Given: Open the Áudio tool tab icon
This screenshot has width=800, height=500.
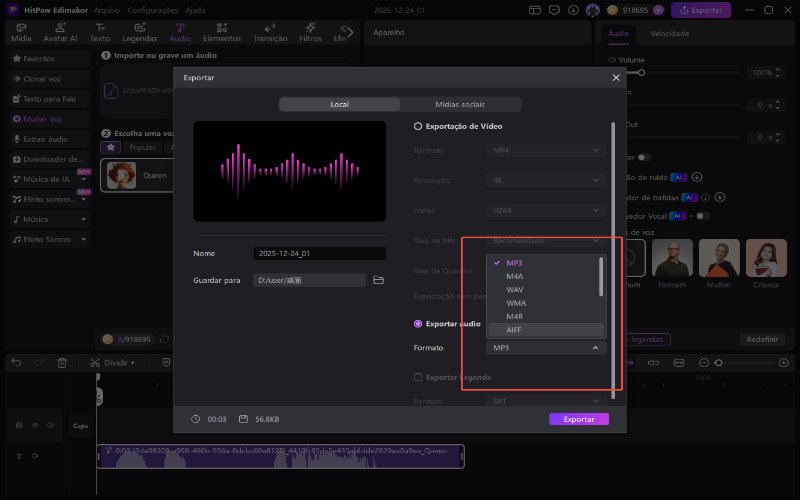Looking at the screenshot, I should pyautogui.click(x=180, y=32).
